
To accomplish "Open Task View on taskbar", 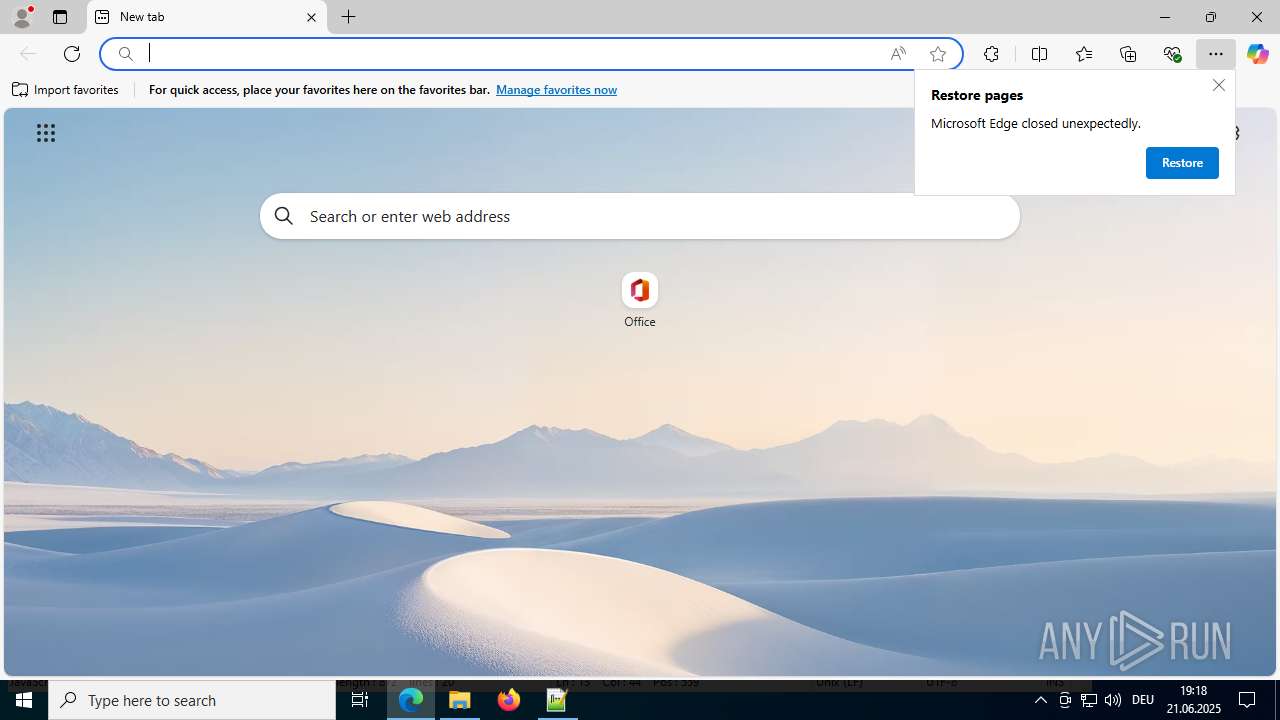I will pyautogui.click(x=360, y=700).
